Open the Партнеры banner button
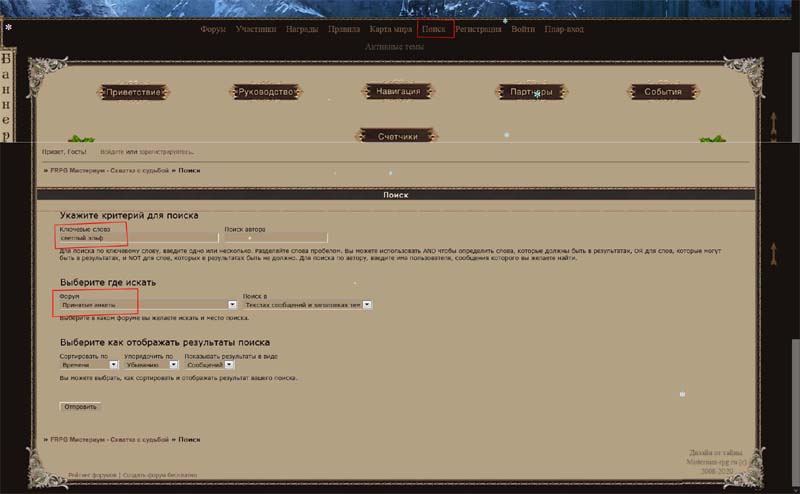Viewport: 800px width, 494px height. (x=531, y=92)
